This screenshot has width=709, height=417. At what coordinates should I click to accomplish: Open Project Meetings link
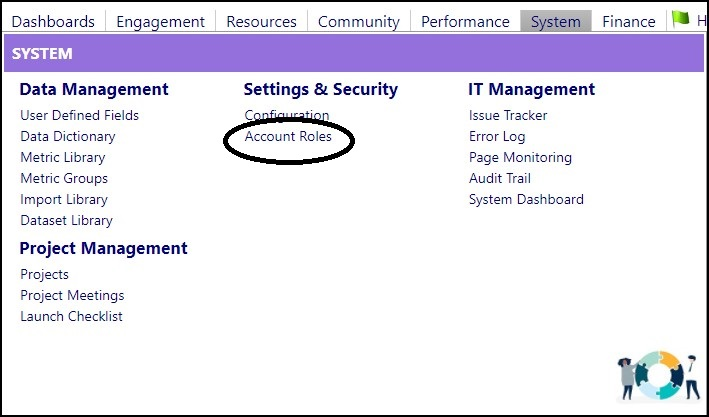[72, 295]
